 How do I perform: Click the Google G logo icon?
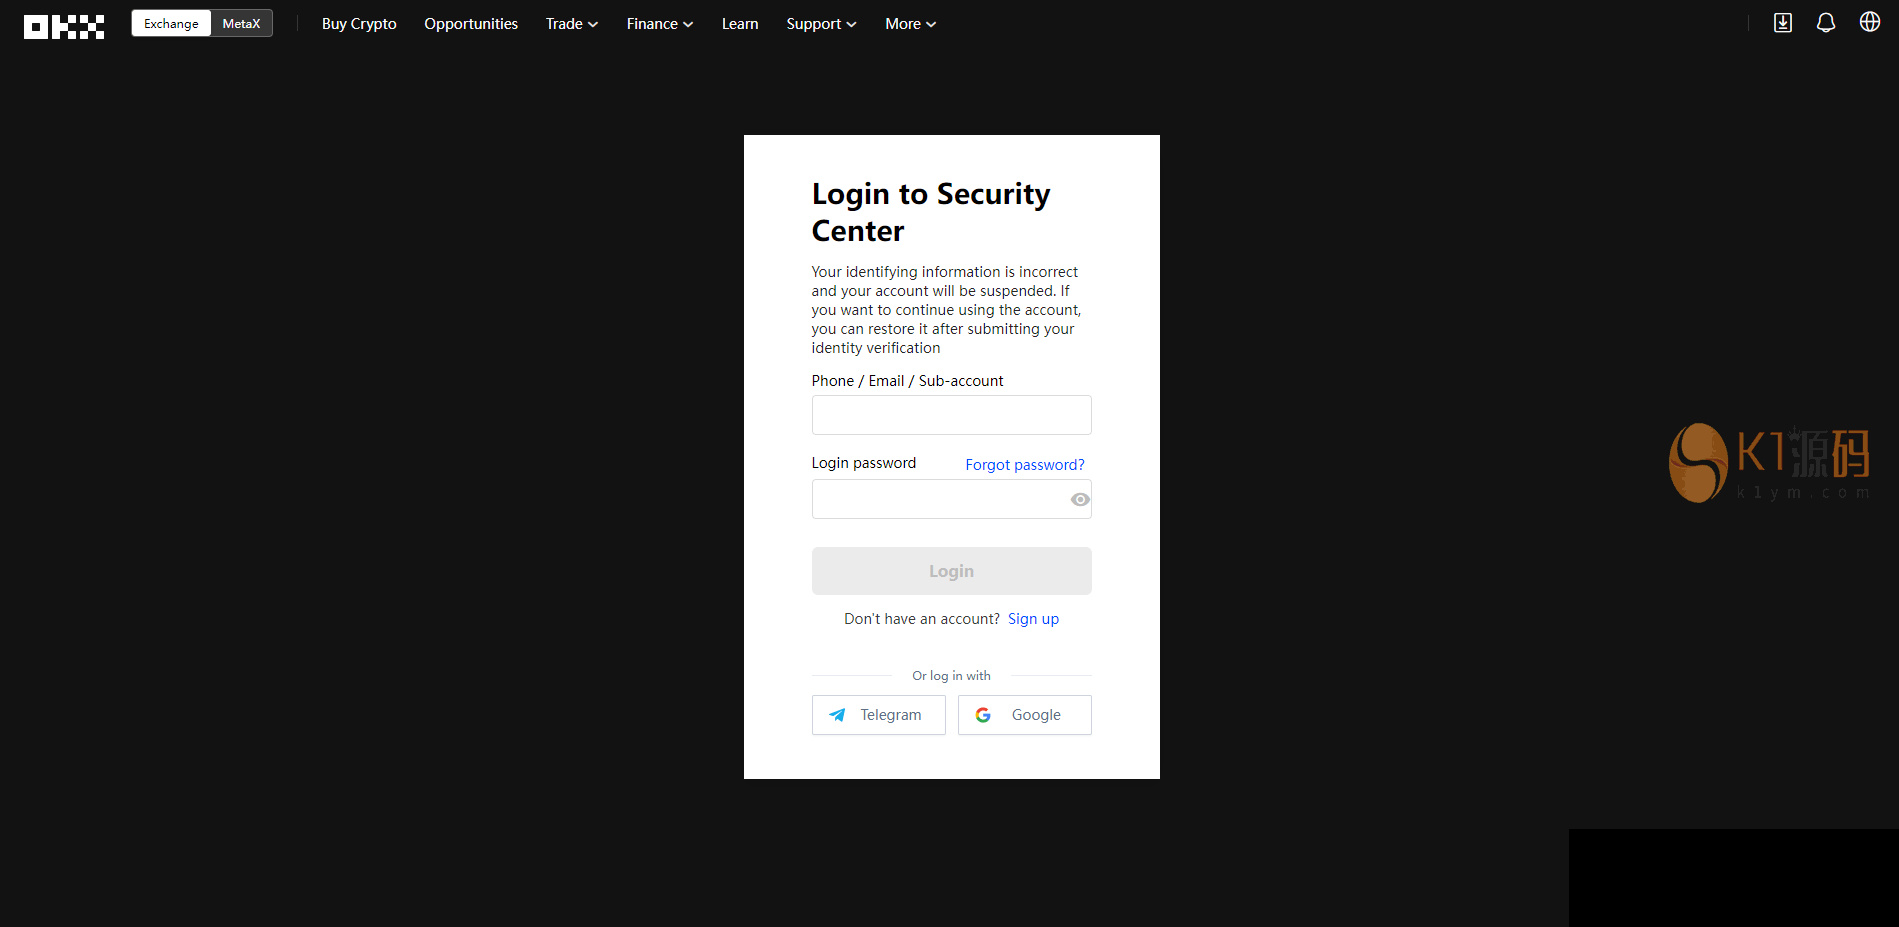[x=983, y=715]
